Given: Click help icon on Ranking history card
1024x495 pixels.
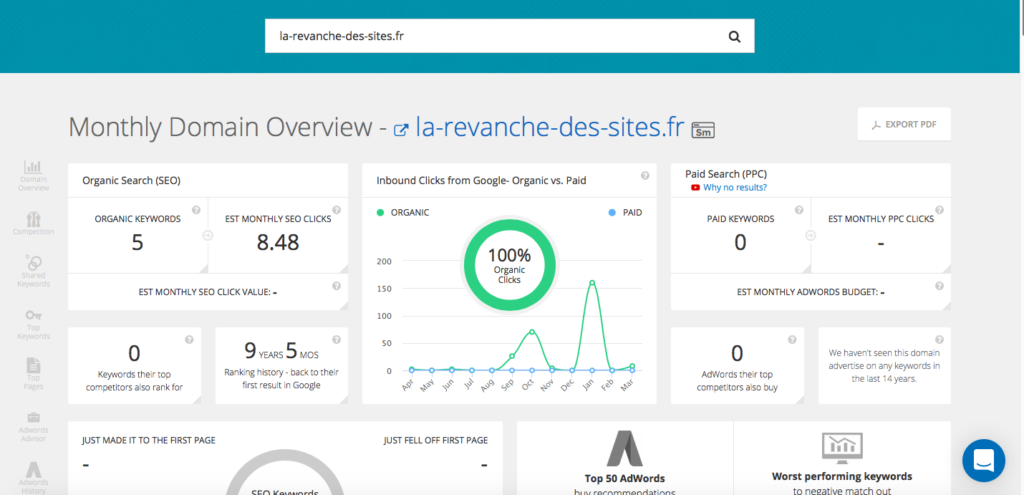Looking at the screenshot, I should [x=336, y=340].
